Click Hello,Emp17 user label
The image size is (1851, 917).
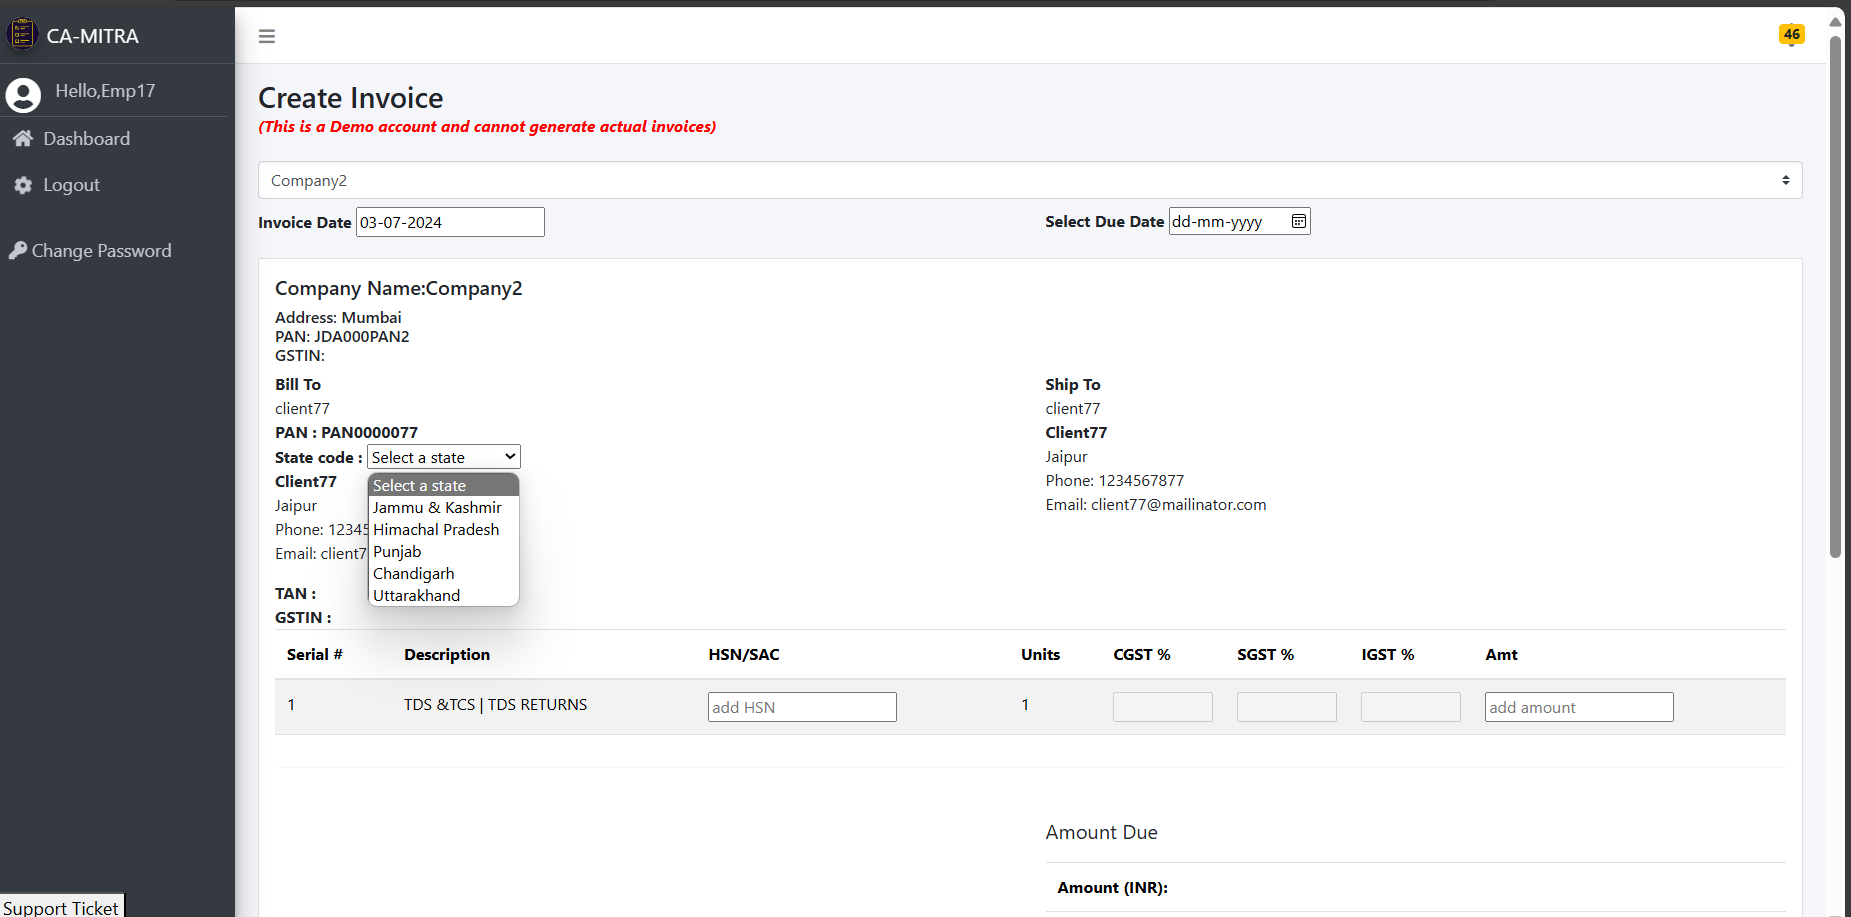coord(105,91)
